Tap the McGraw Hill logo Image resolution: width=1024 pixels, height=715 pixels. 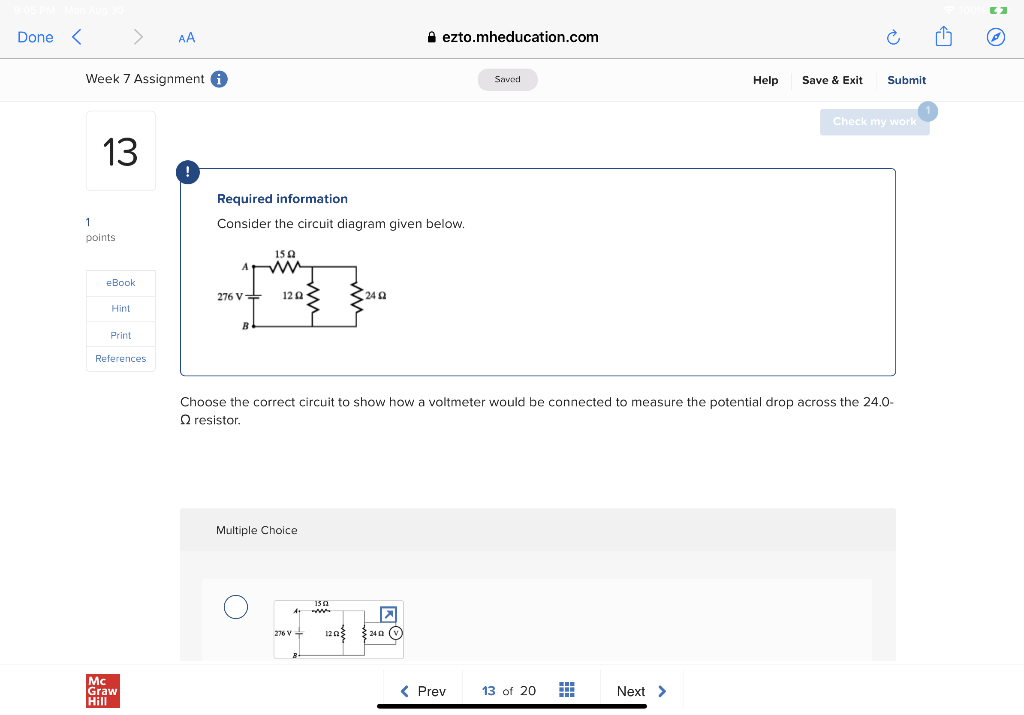point(102,690)
